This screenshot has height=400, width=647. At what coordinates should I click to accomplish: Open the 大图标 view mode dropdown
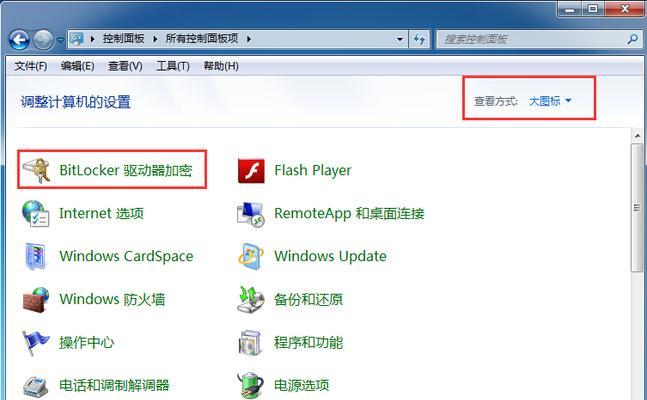(550, 101)
